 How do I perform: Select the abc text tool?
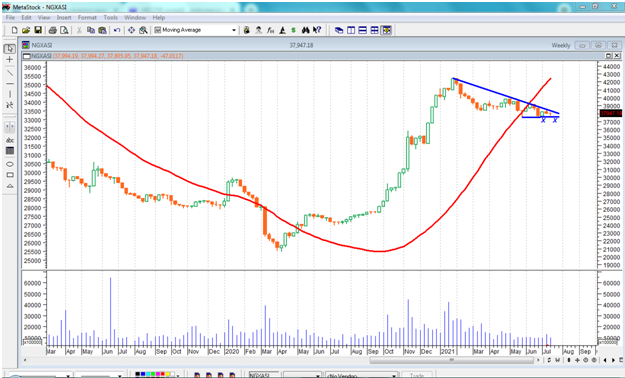[10, 140]
